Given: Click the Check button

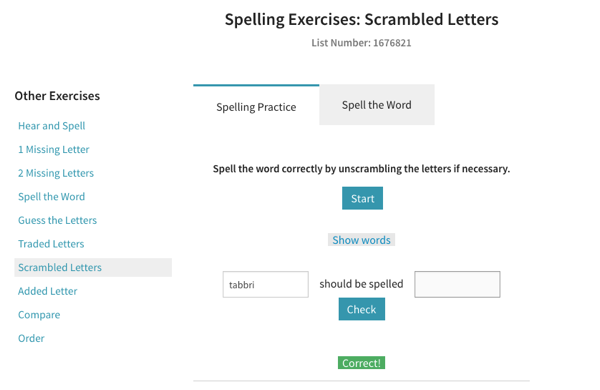Looking at the screenshot, I should pos(362,309).
